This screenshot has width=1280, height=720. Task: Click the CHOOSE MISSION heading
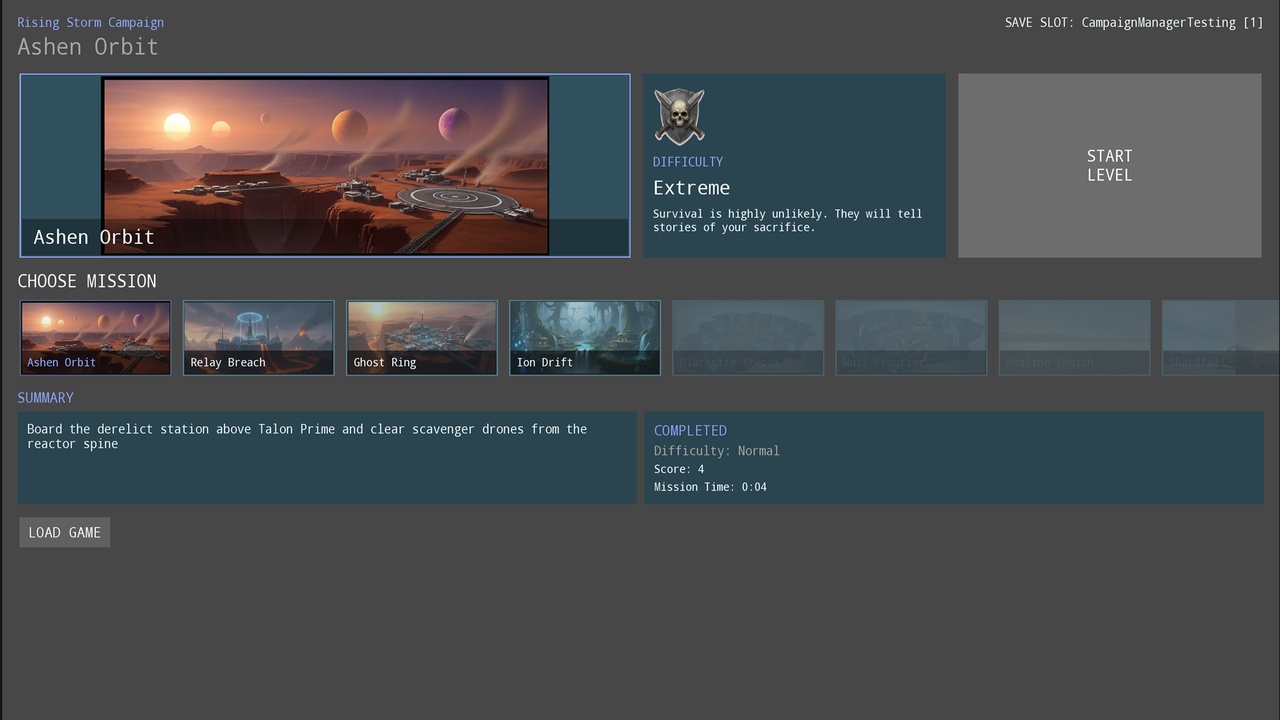[87, 281]
